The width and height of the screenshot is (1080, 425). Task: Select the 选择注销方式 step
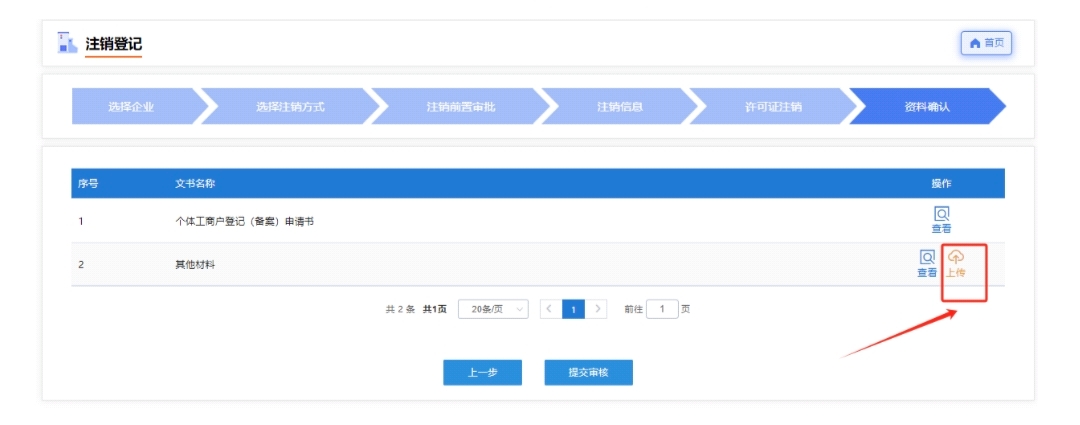tap(290, 107)
